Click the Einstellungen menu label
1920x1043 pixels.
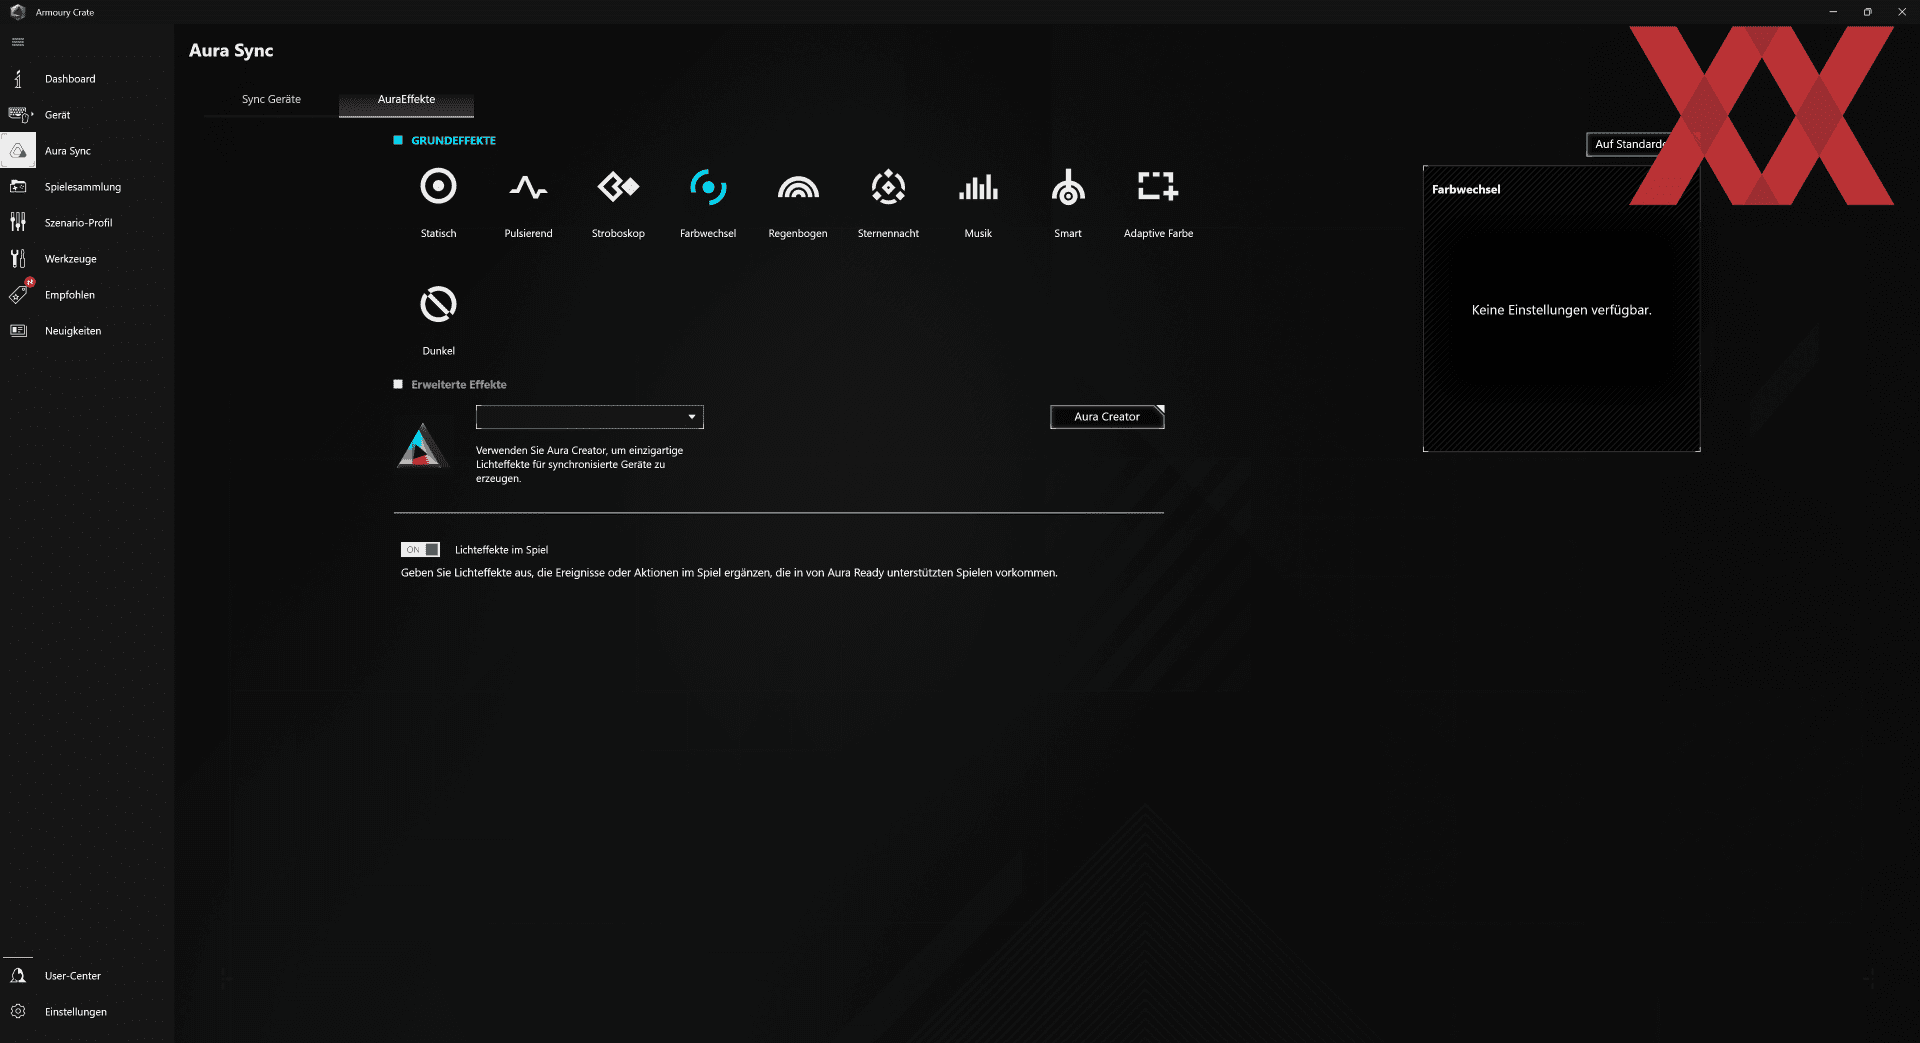[x=76, y=1012]
